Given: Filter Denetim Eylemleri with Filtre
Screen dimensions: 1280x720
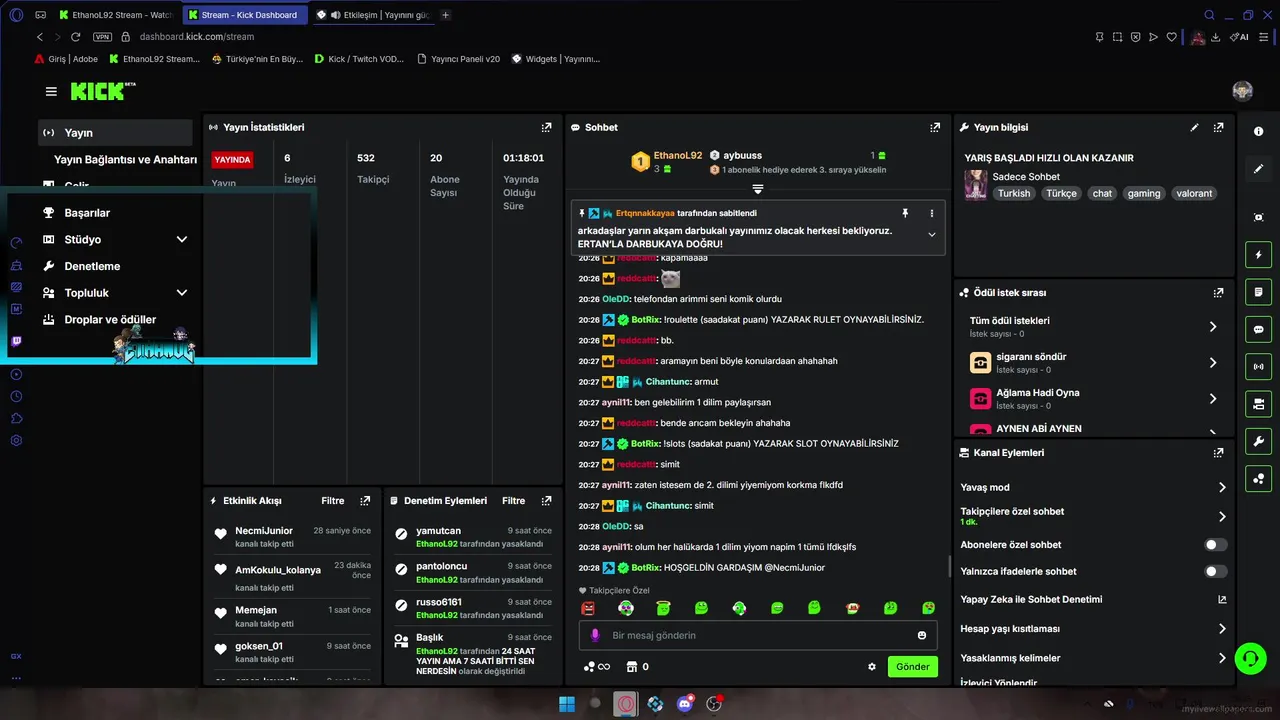Looking at the screenshot, I should pyautogui.click(x=513, y=501).
